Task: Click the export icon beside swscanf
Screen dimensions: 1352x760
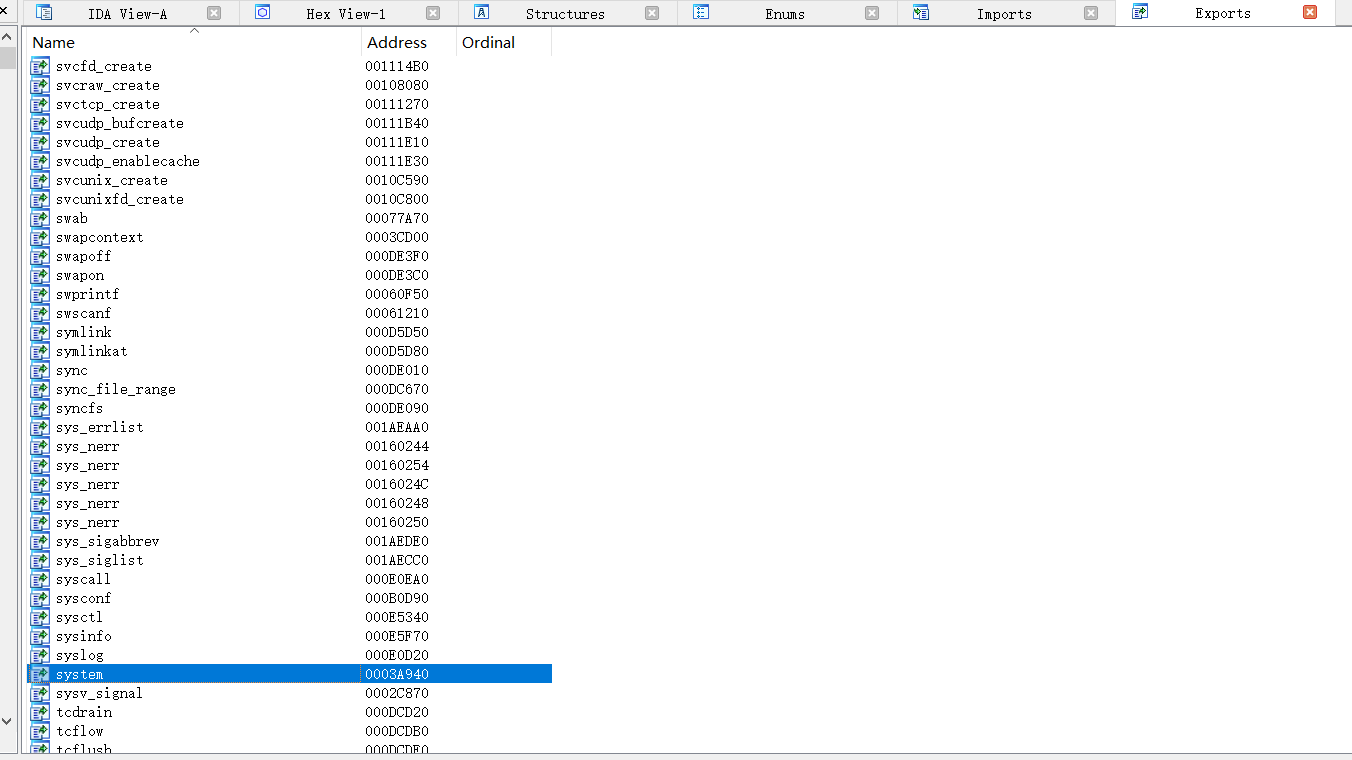Action: click(39, 313)
